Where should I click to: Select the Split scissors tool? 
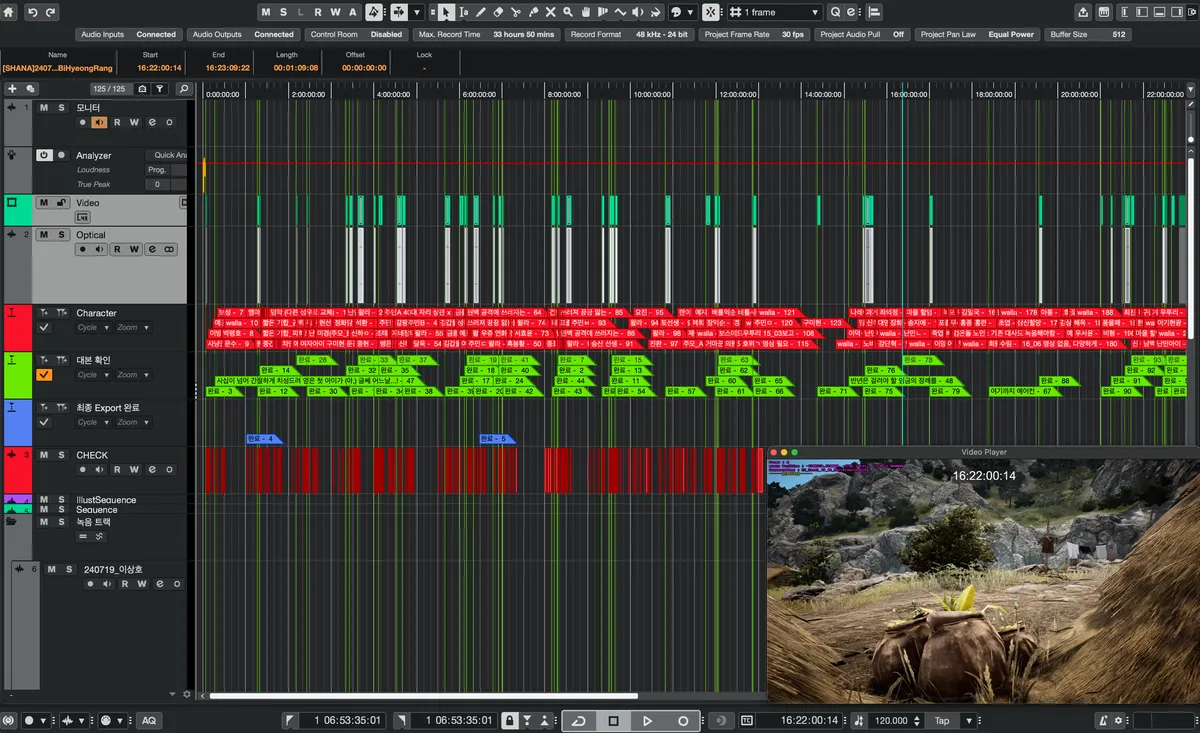coord(516,12)
